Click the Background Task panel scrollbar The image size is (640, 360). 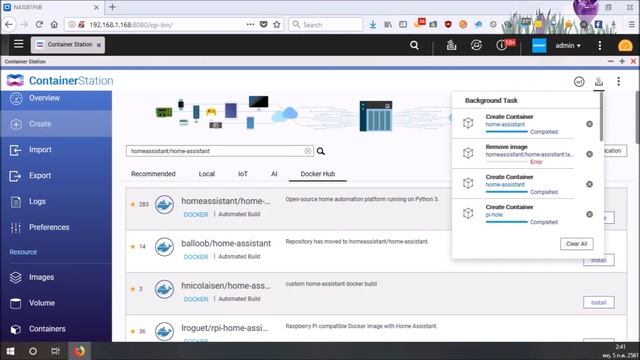click(601, 117)
